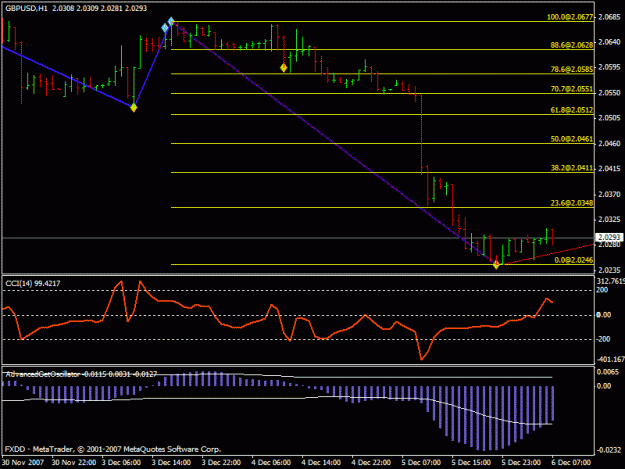Click the 6 Dec 07:00 time axis label
625x469 pixels.
[571, 463]
